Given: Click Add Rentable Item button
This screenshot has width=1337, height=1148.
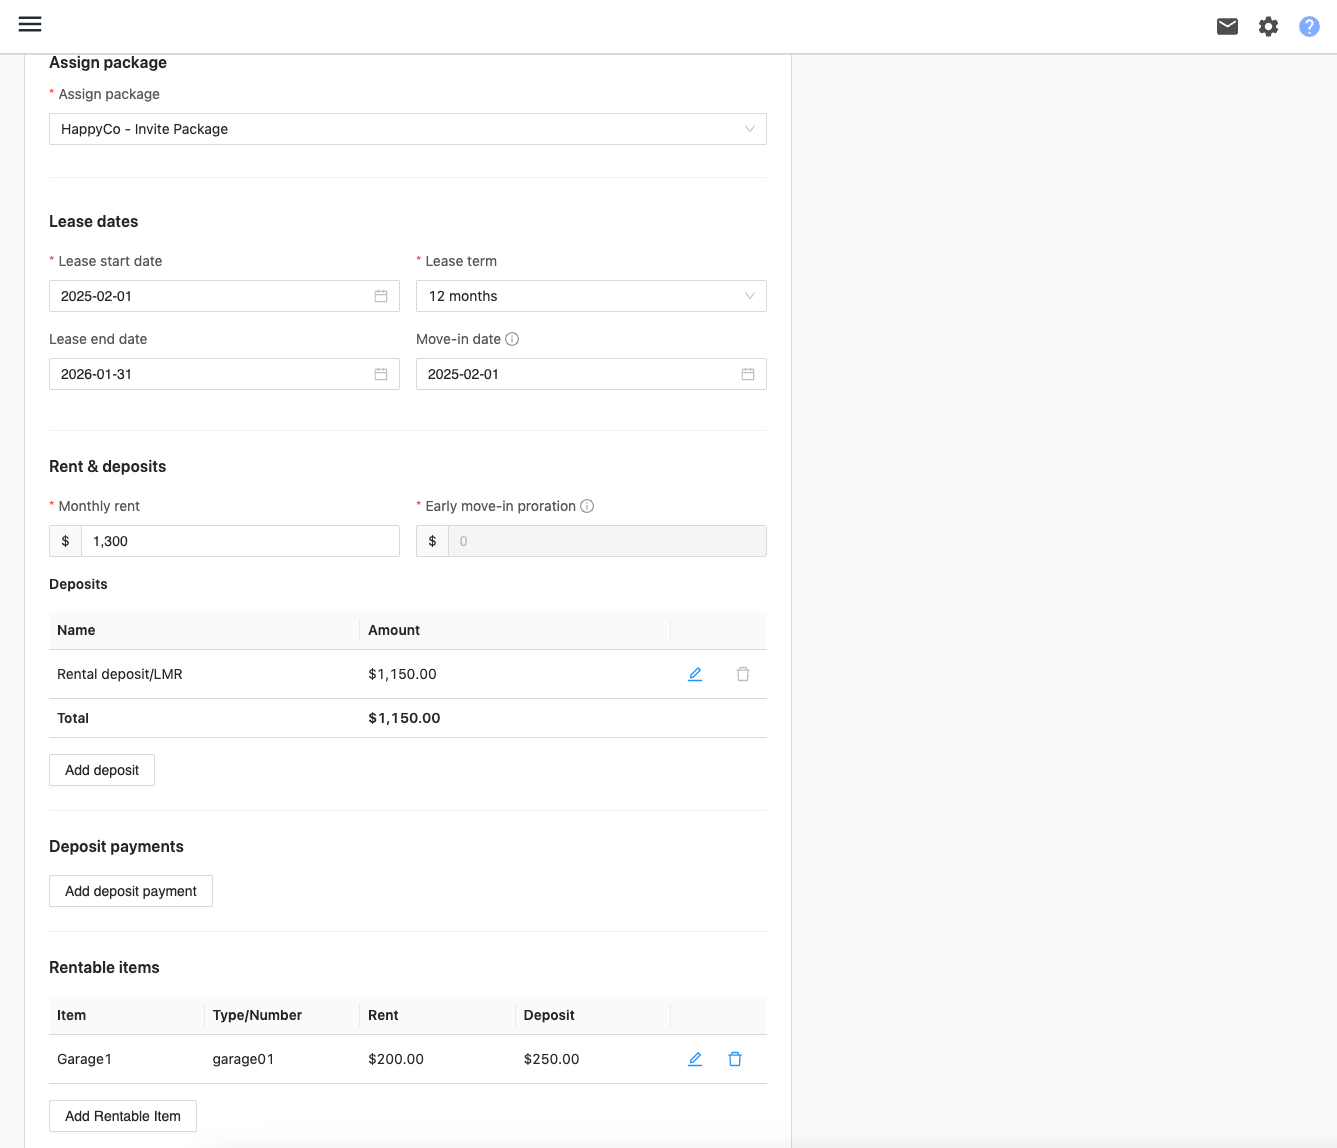Looking at the screenshot, I should (x=123, y=1116).
